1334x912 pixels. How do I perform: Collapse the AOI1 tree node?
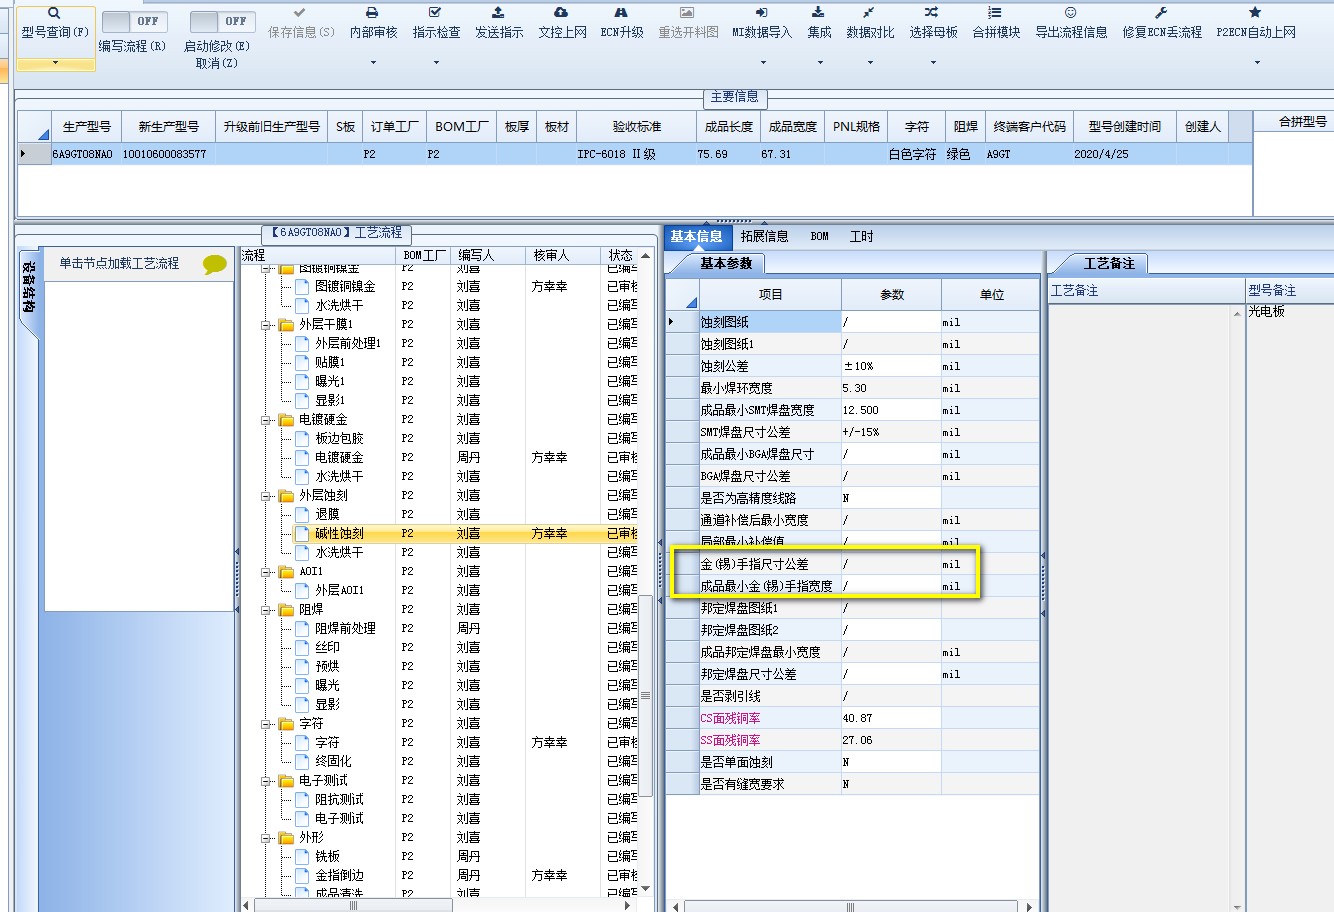point(267,572)
